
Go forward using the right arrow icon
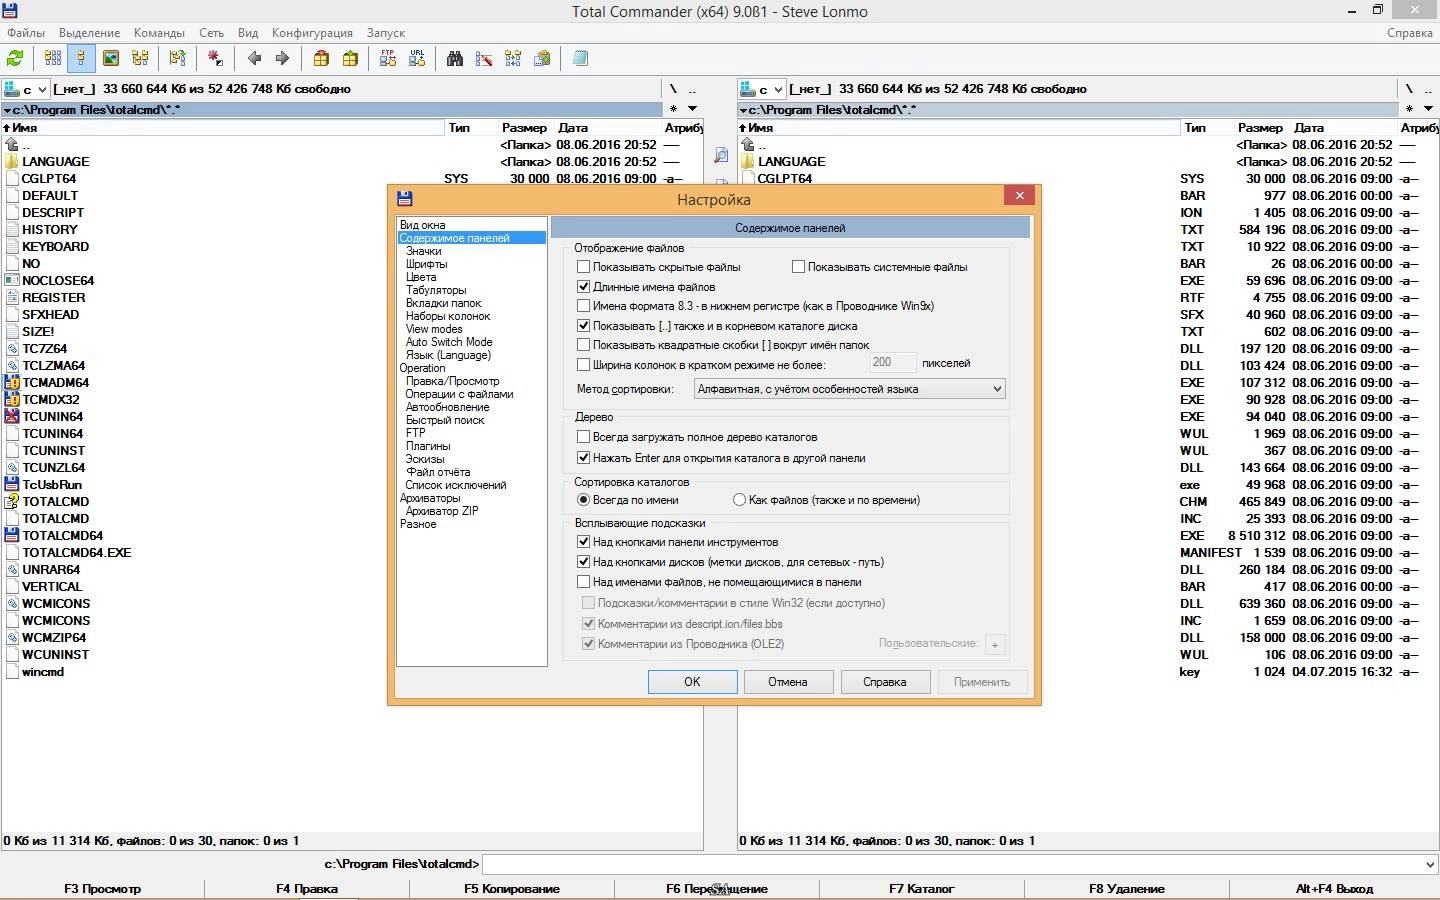282,59
